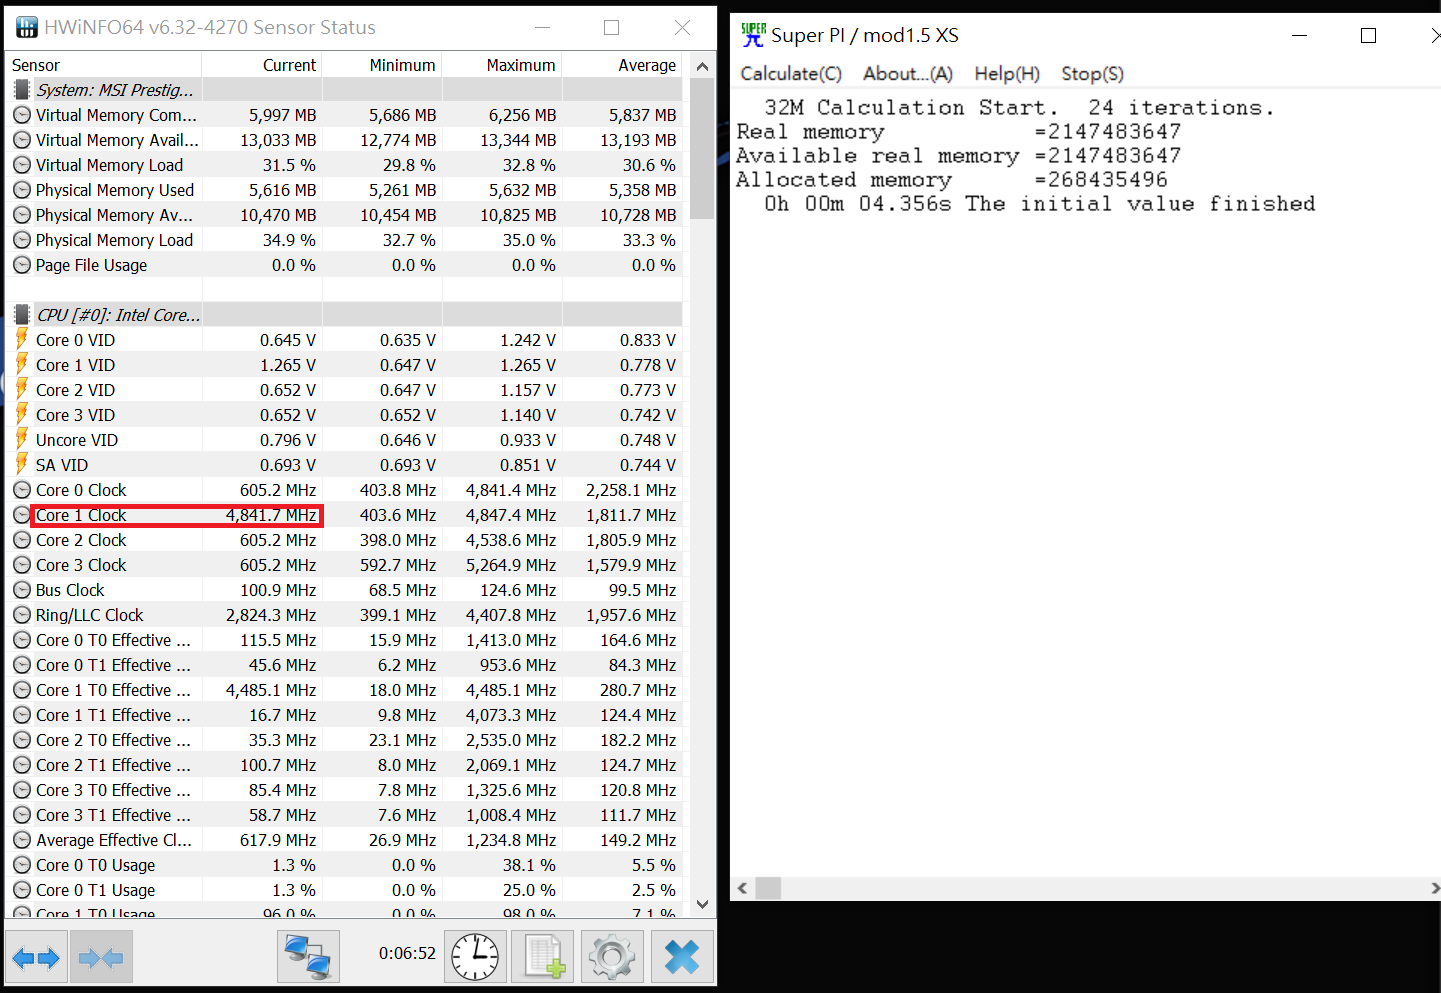The width and height of the screenshot is (1441, 993).
Task: Select the Core 3 VID row label
Action: (x=75, y=415)
